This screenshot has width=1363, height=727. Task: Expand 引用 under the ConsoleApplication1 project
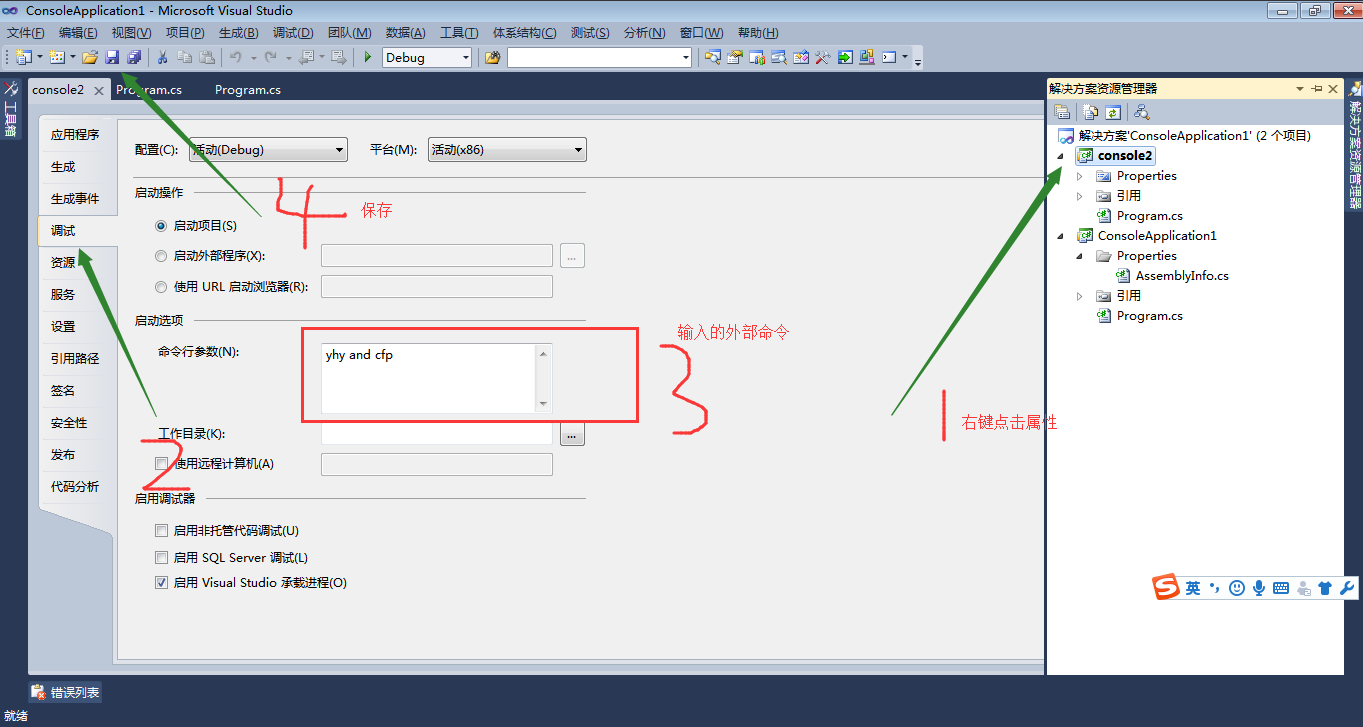(1079, 296)
